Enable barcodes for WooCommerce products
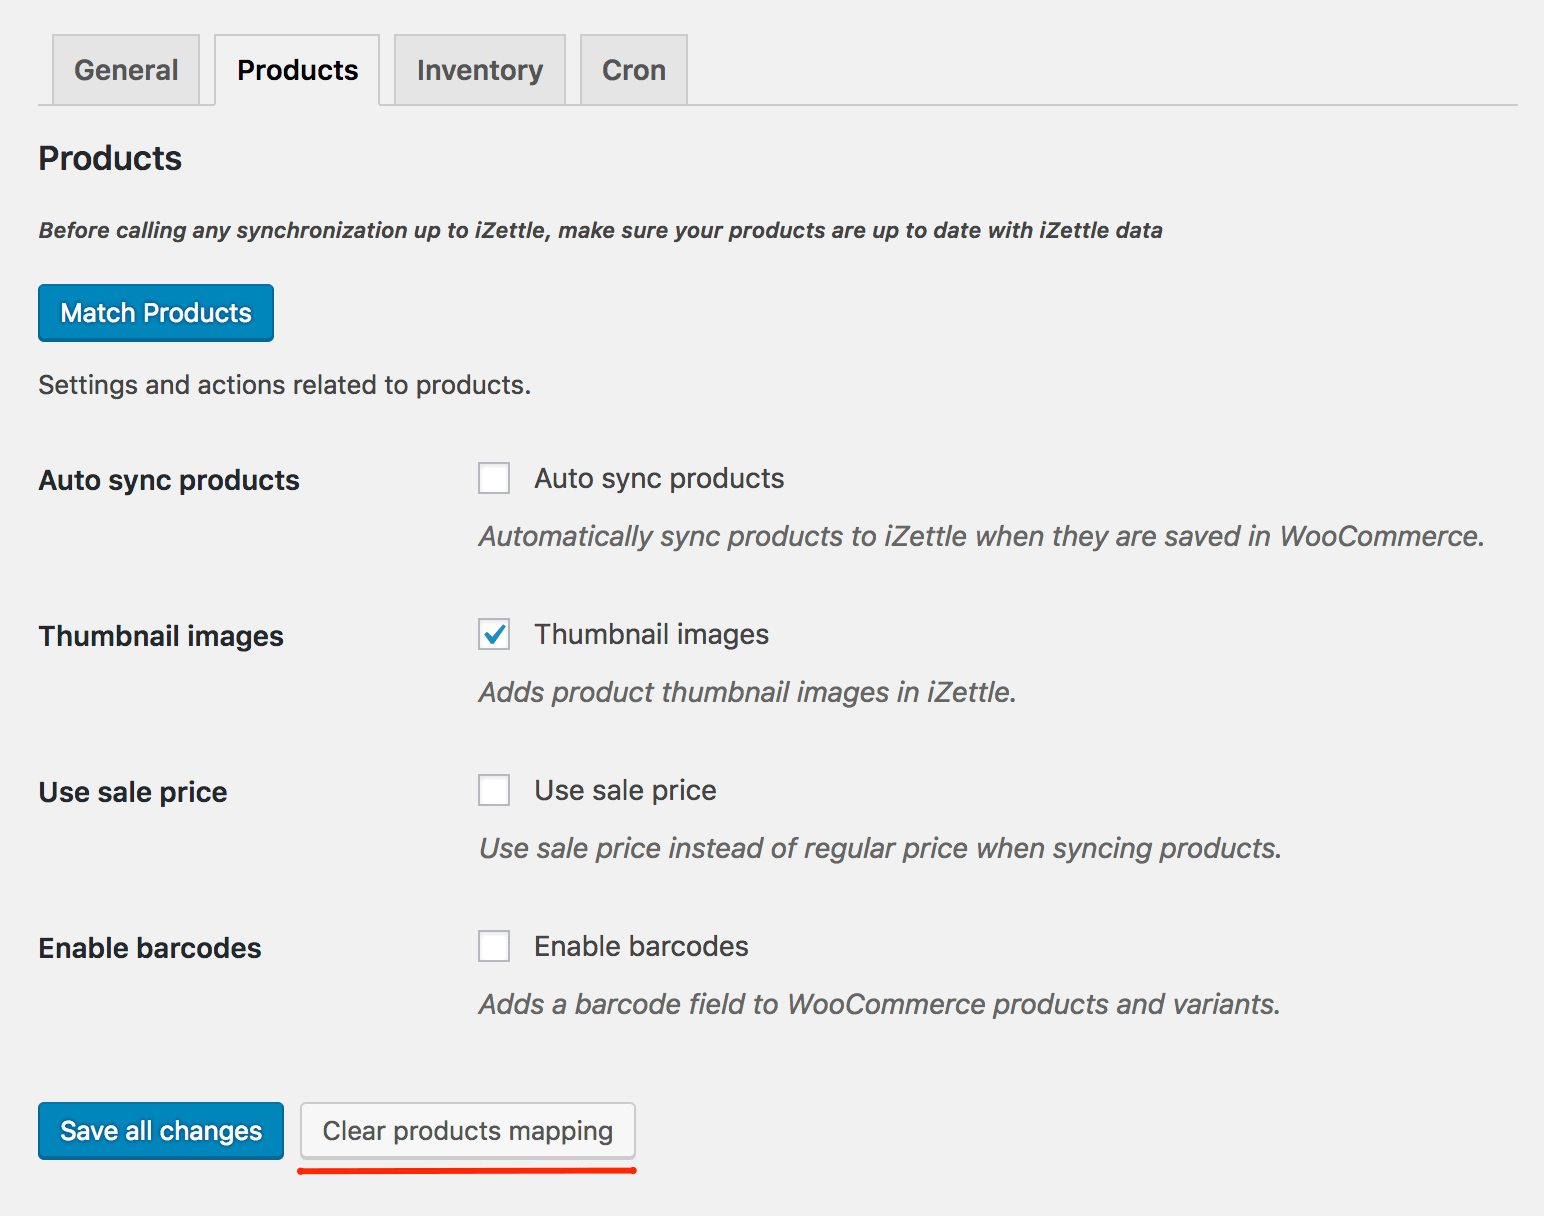 493,946
